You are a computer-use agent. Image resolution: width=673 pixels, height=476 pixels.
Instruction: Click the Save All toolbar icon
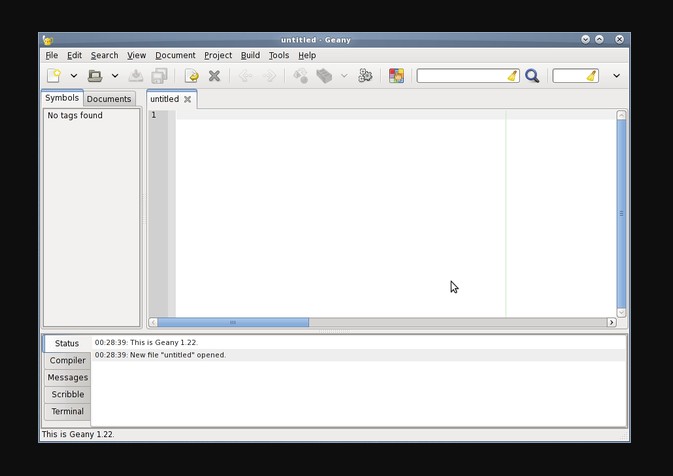[159, 76]
